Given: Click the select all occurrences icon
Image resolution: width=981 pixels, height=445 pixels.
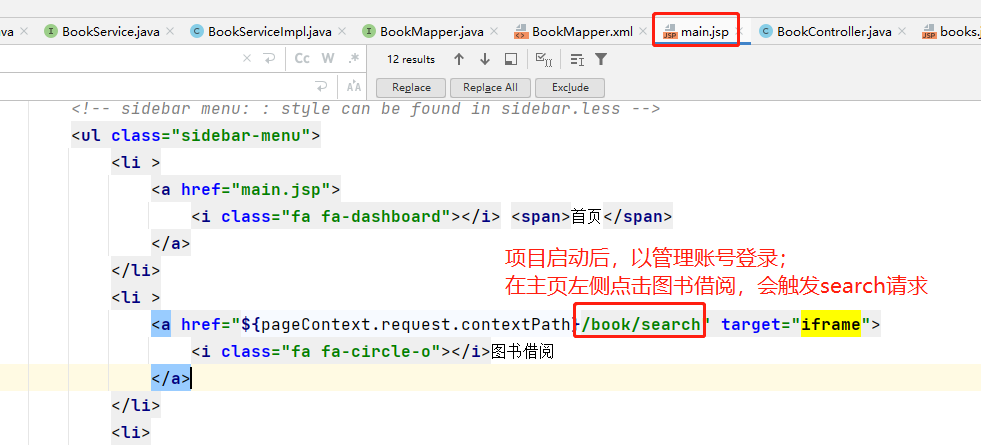Looking at the screenshot, I should 544,59.
